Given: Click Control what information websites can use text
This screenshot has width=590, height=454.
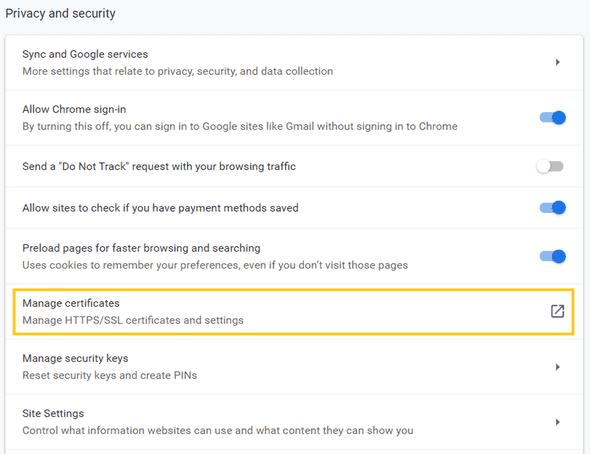Looking at the screenshot, I should coord(217,430).
